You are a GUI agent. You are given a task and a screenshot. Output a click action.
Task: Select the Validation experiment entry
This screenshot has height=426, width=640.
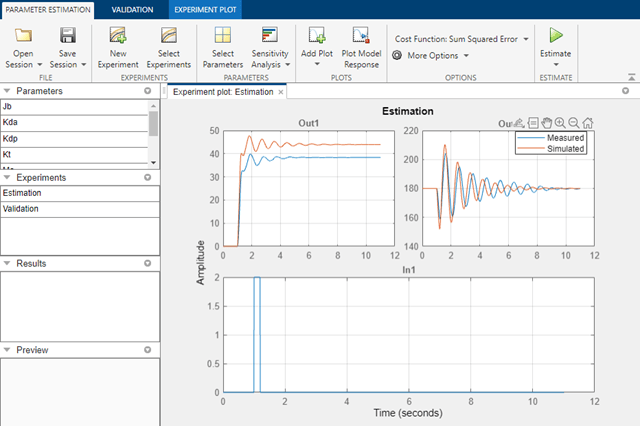[80, 209]
